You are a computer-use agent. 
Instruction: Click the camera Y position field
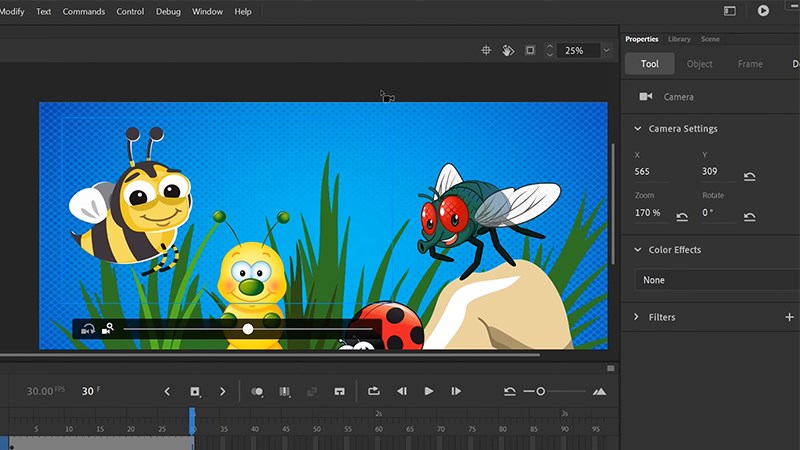[x=710, y=172]
